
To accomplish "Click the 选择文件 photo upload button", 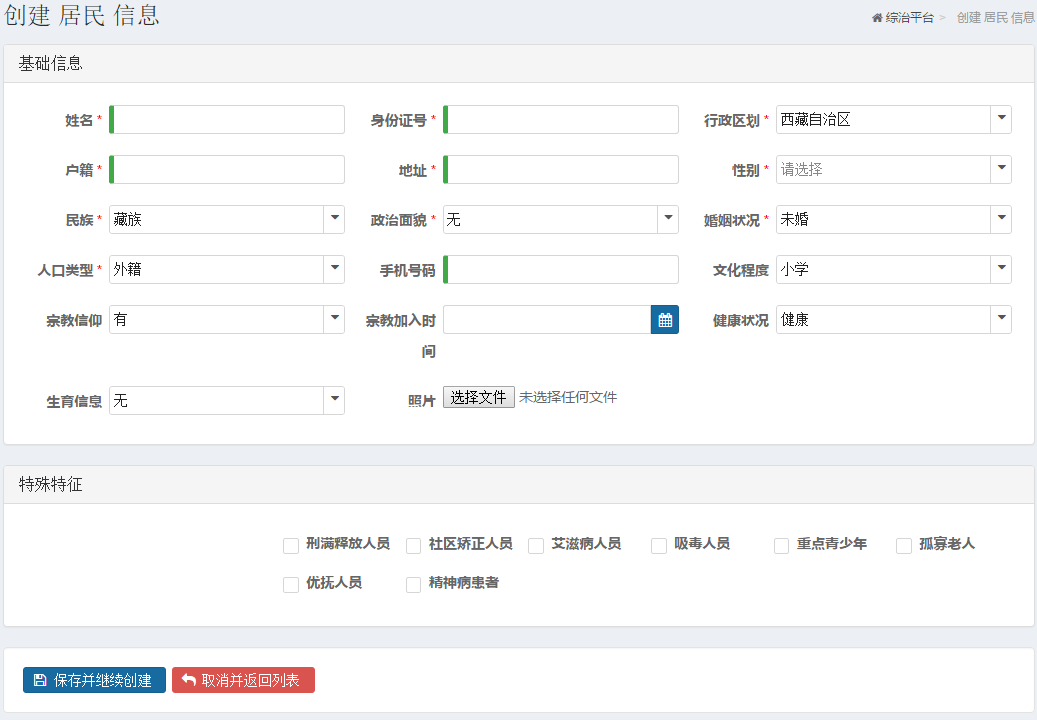I will click(x=479, y=397).
